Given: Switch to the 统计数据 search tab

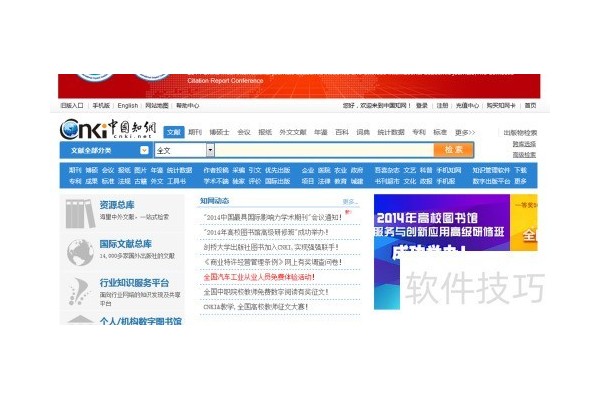Looking at the screenshot, I should pos(391,132).
